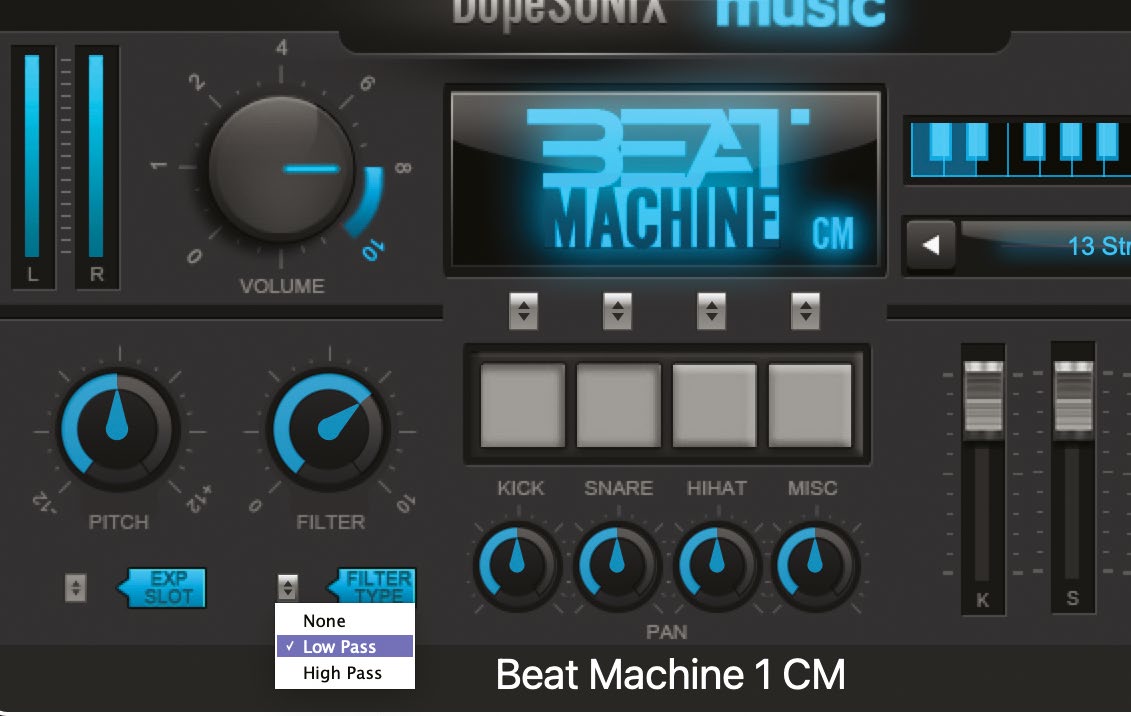The image size is (1131, 716).
Task: Adjust the Pitch knob
Action: 118,431
